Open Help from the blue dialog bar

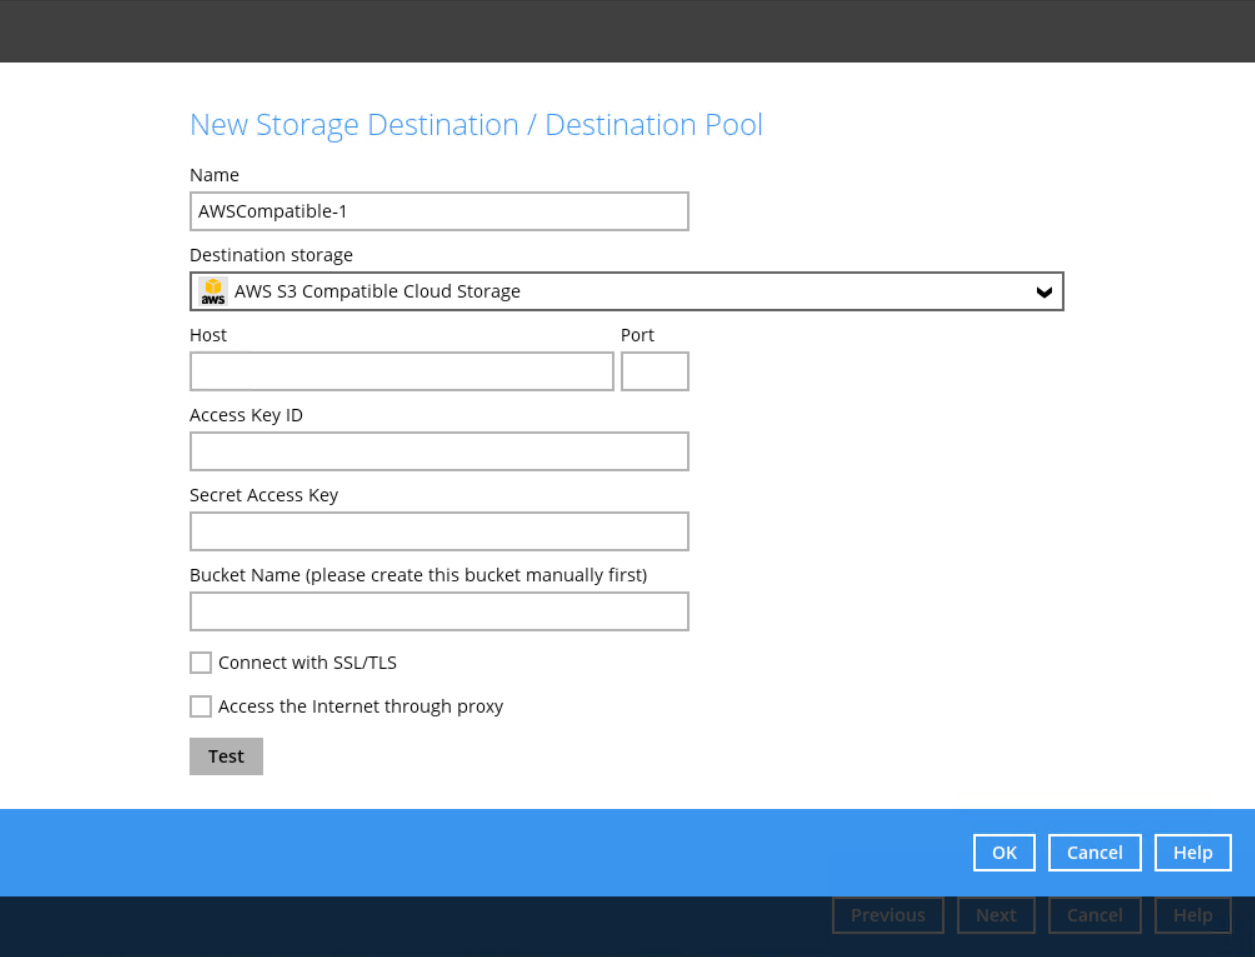click(x=1192, y=853)
